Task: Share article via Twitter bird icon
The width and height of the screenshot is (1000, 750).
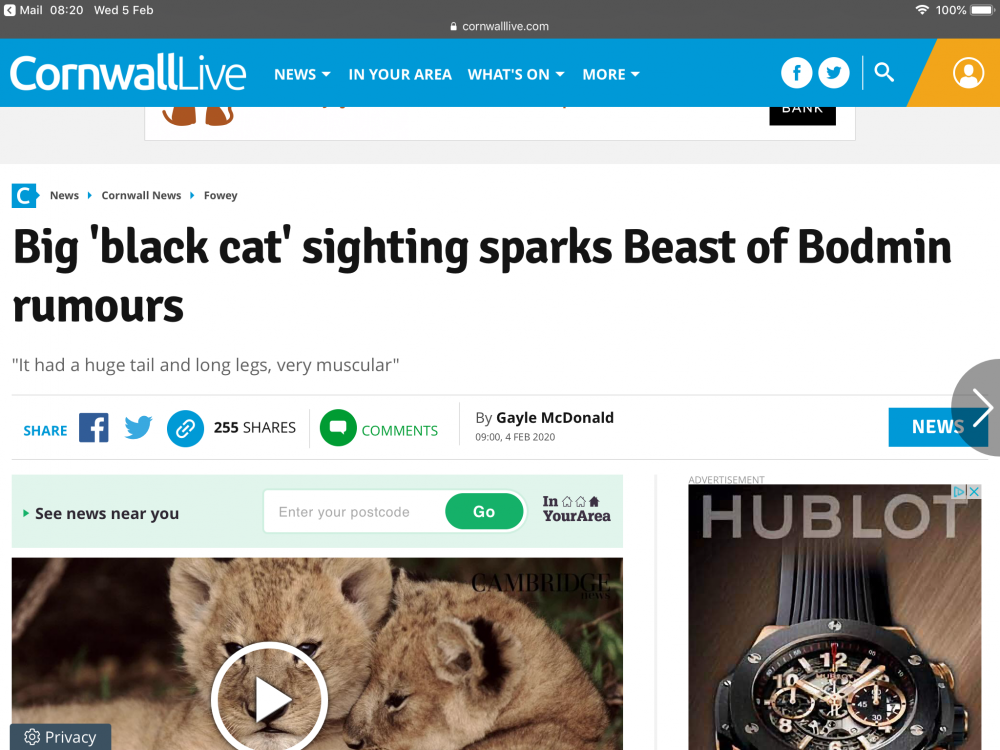Action: click(138, 428)
